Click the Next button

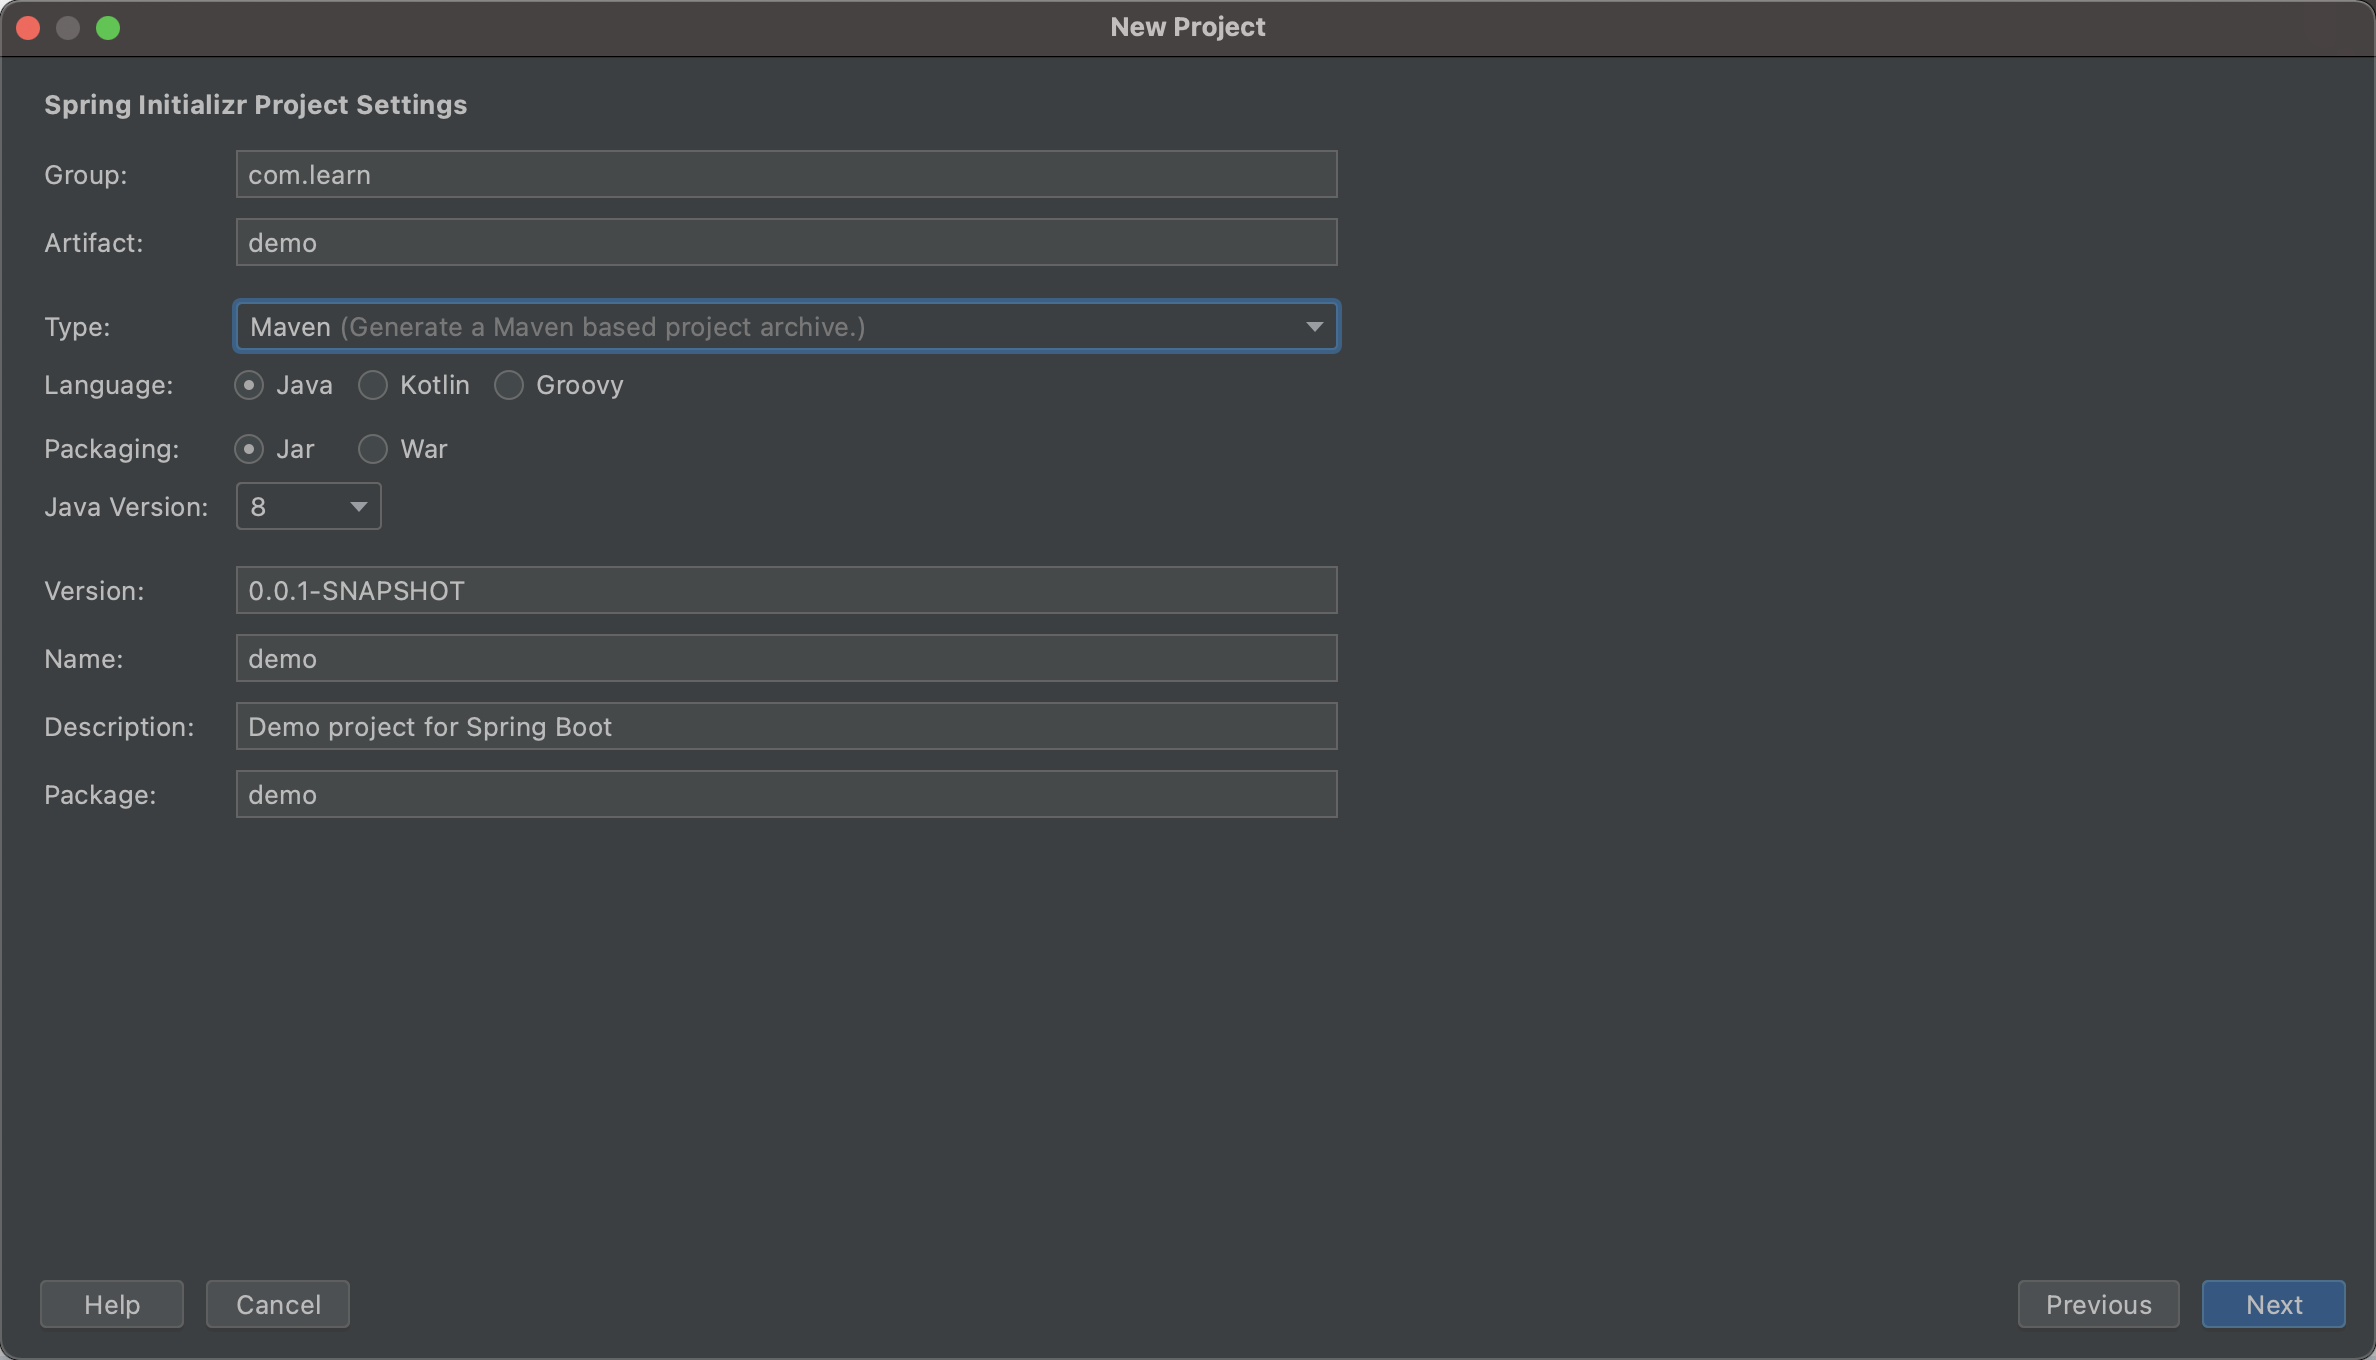coord(2273,1304)
